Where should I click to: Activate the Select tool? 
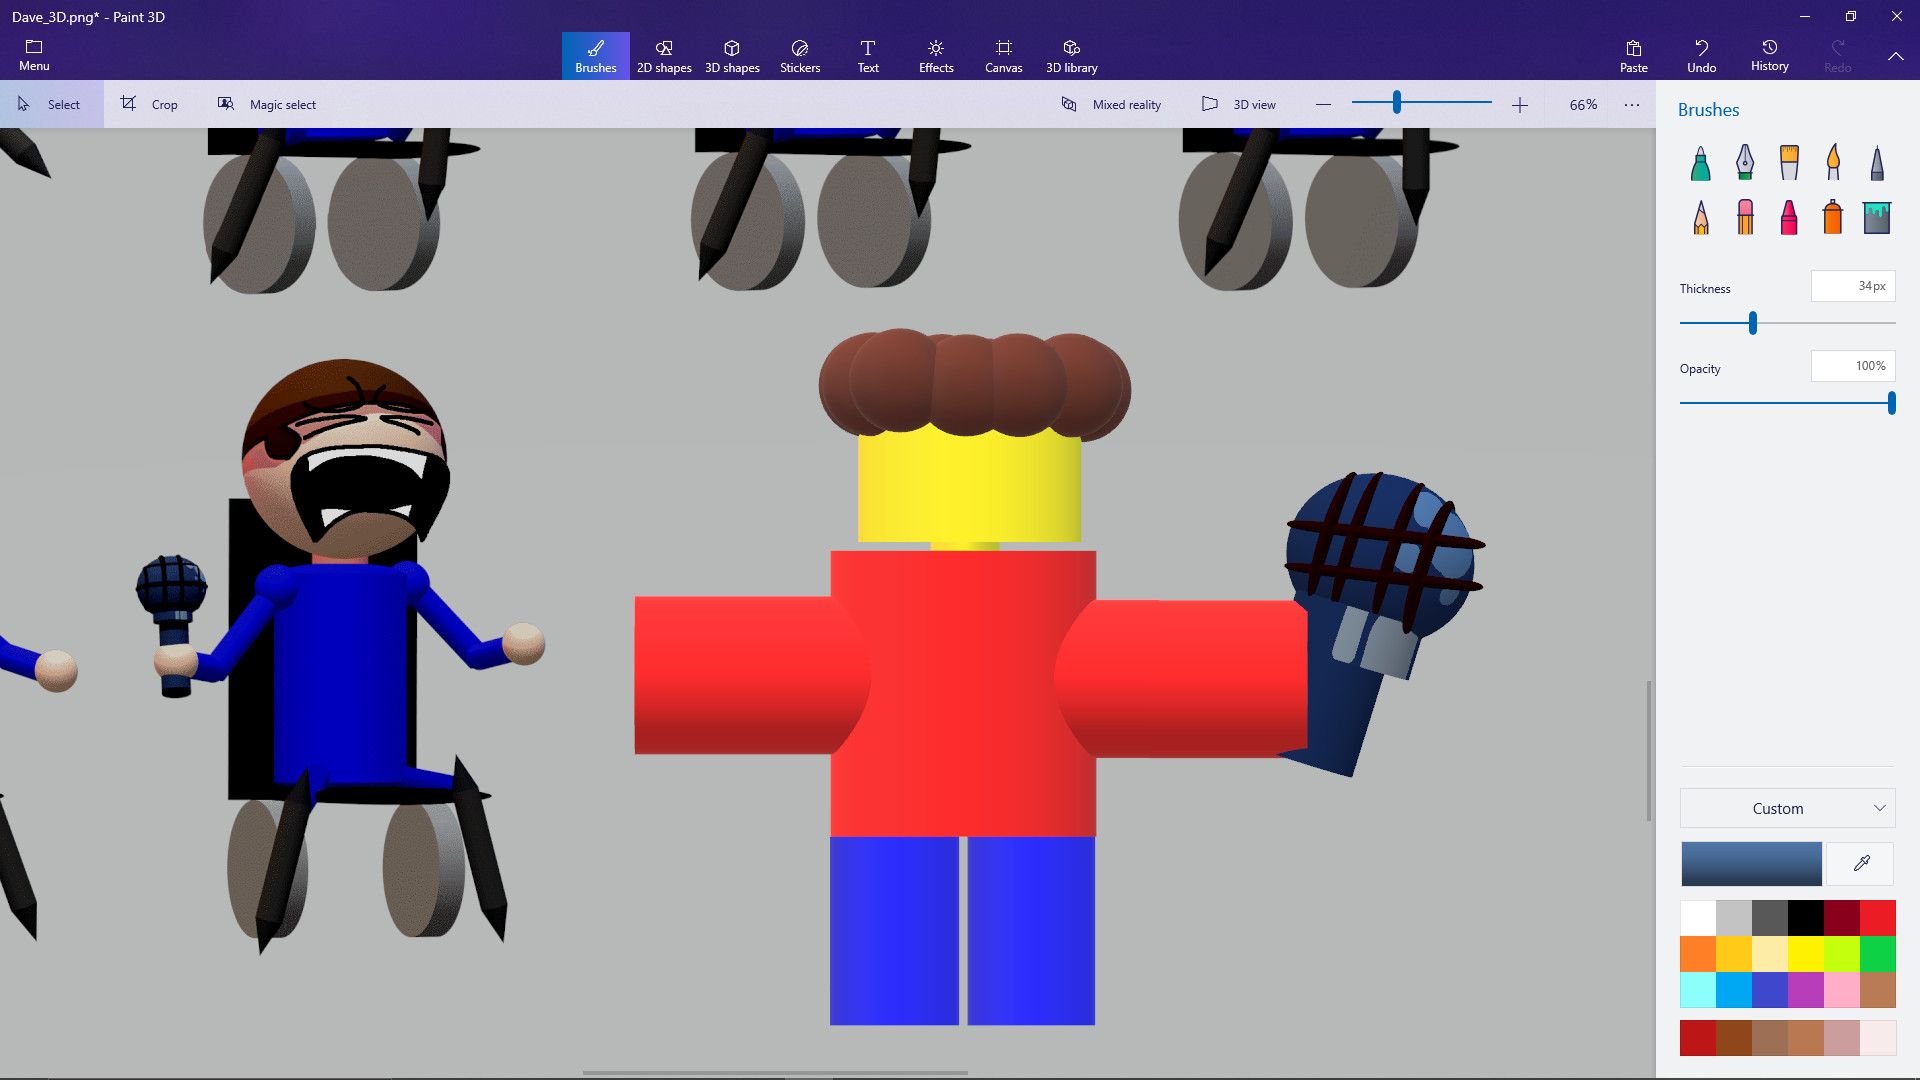(x=50, y=104)
